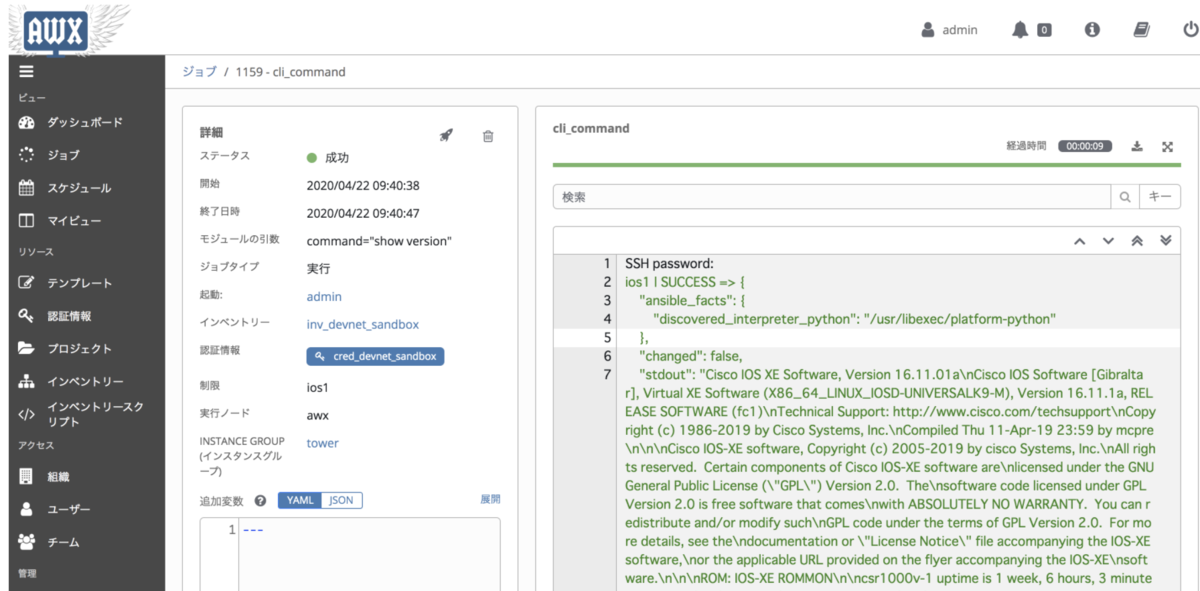Screen dimensions: 1200x591
Task: Click the "SSH password:" output line
Action: tap(669, 264)
